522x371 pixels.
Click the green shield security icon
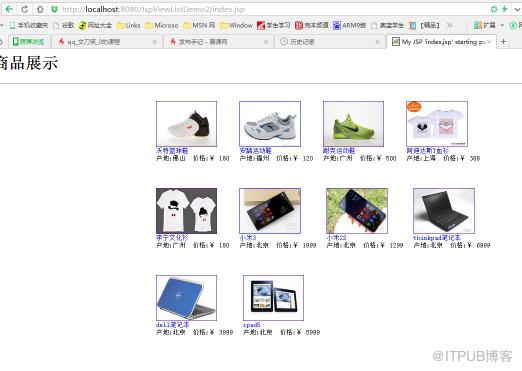click(55, 9)
